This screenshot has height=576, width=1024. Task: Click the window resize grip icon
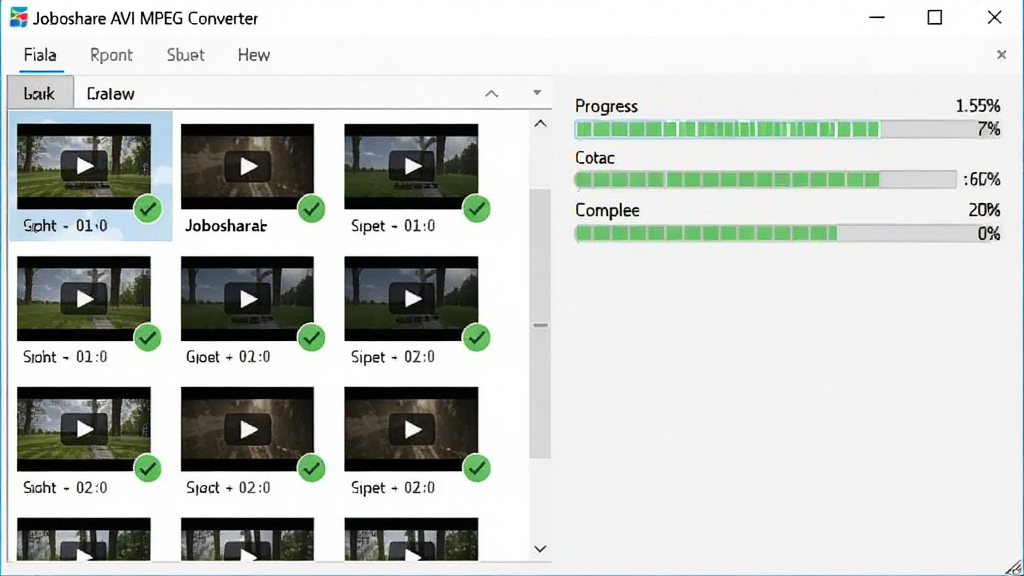(1014, 567)
